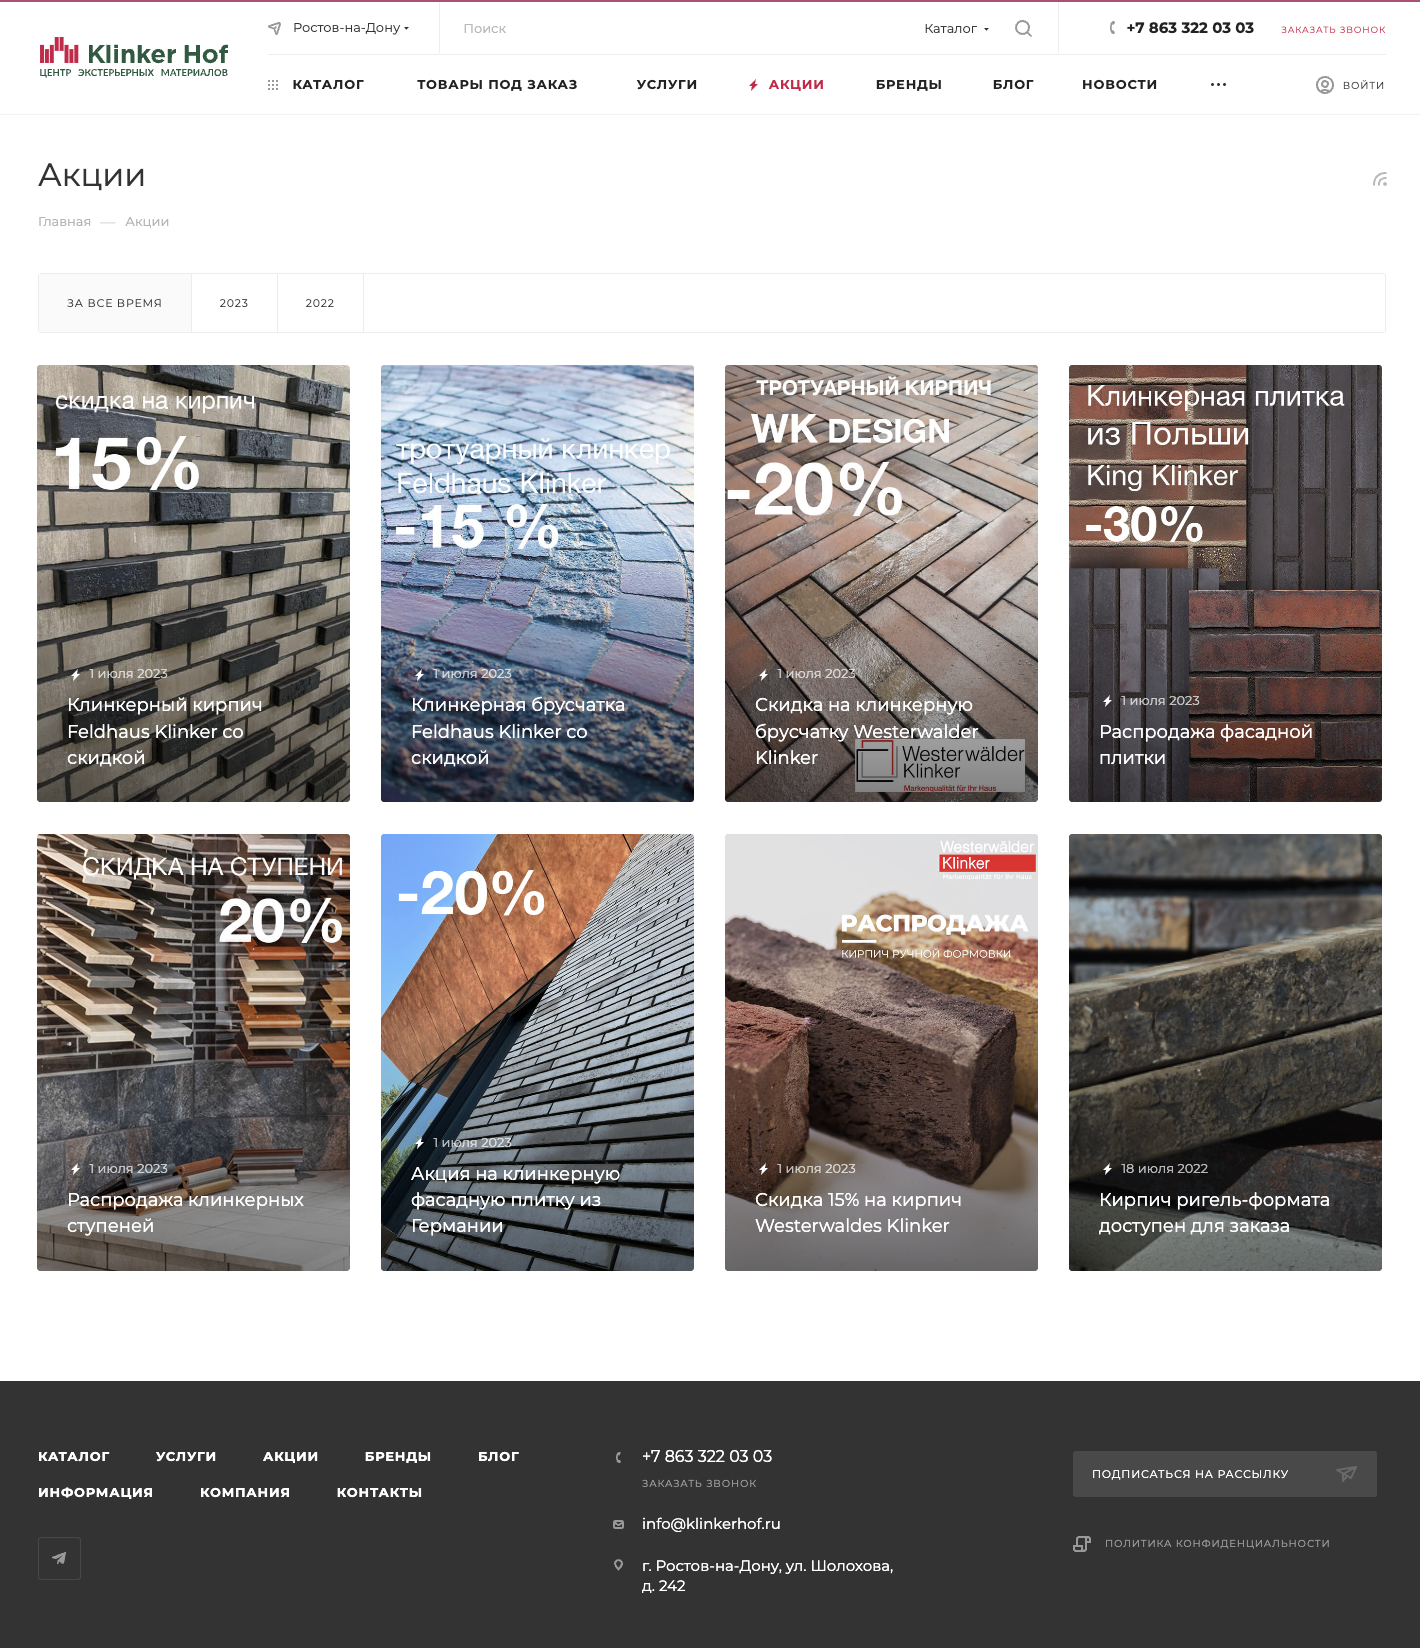Click the info@klinkerhof.ru email link
This screenshot has height=1648, width=1420.
click(711, 1524)
